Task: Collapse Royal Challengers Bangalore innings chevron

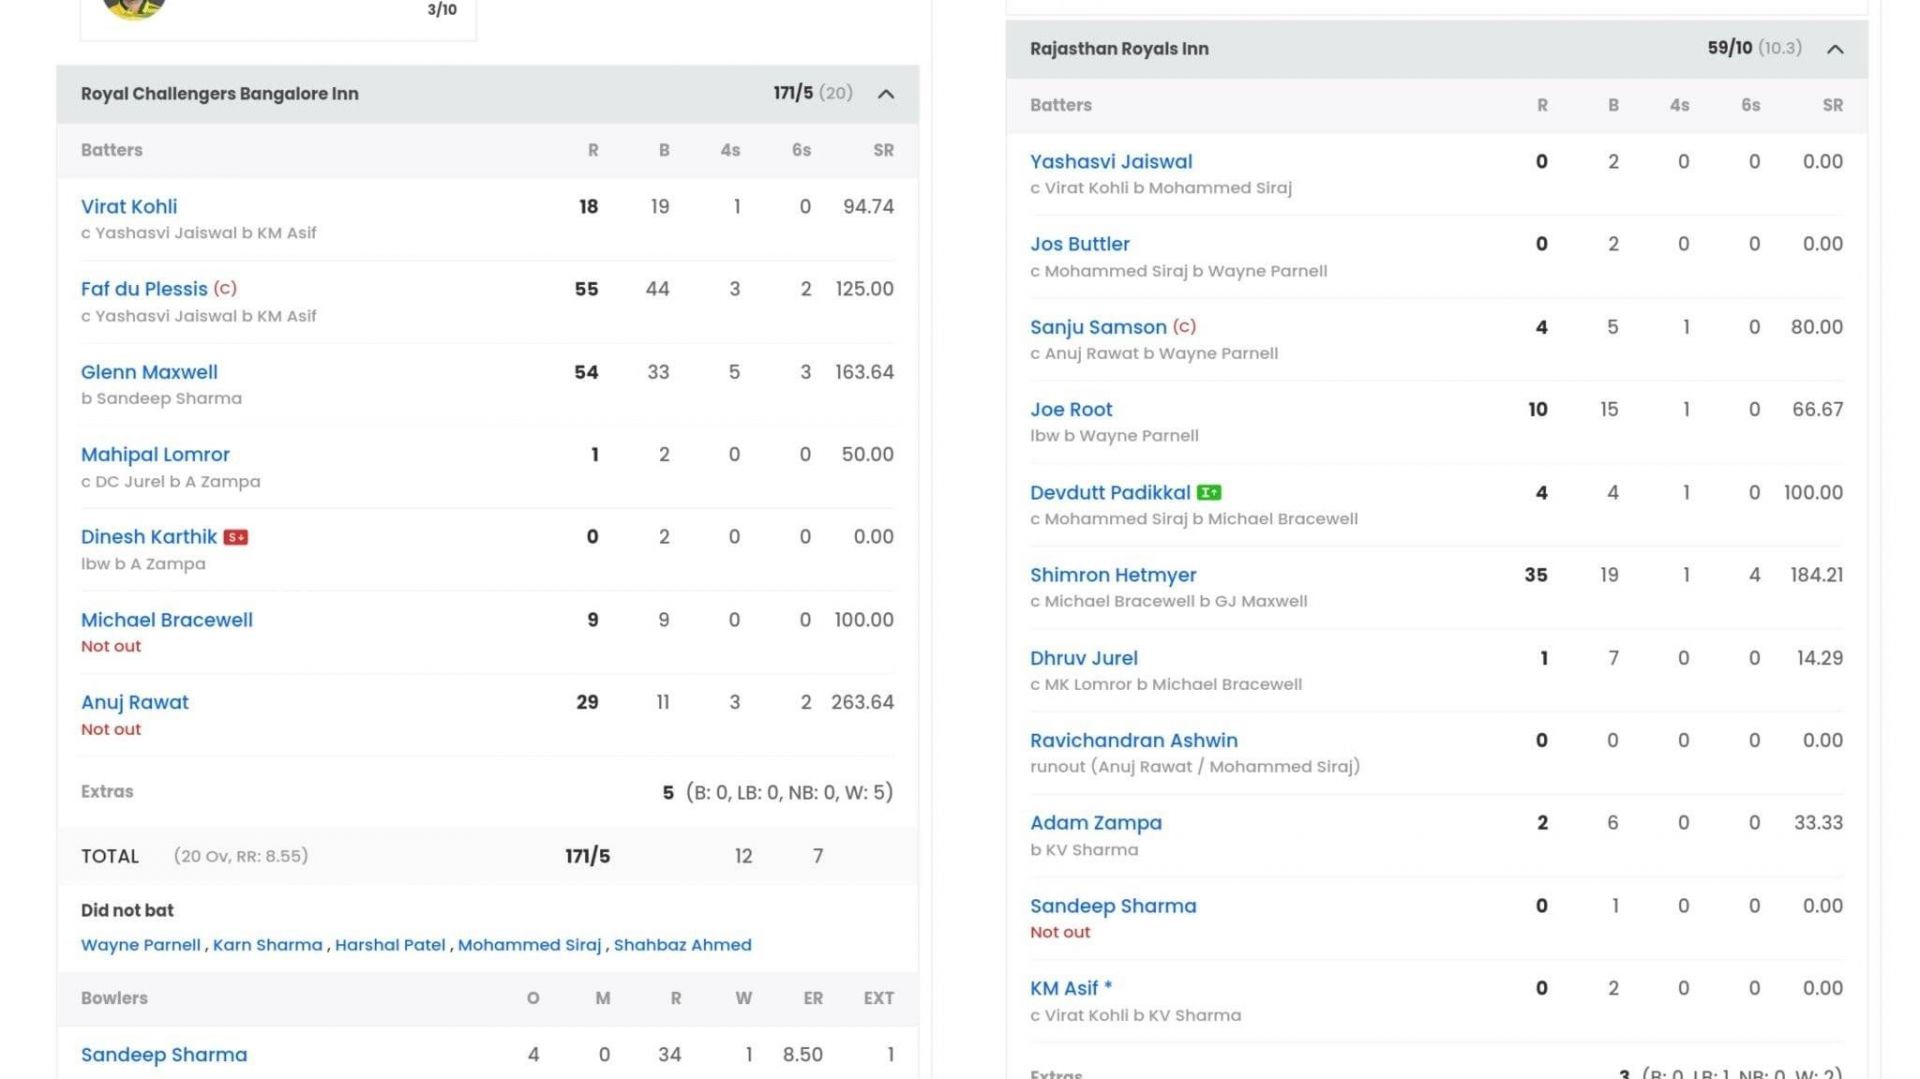Action: pos(886,94)
